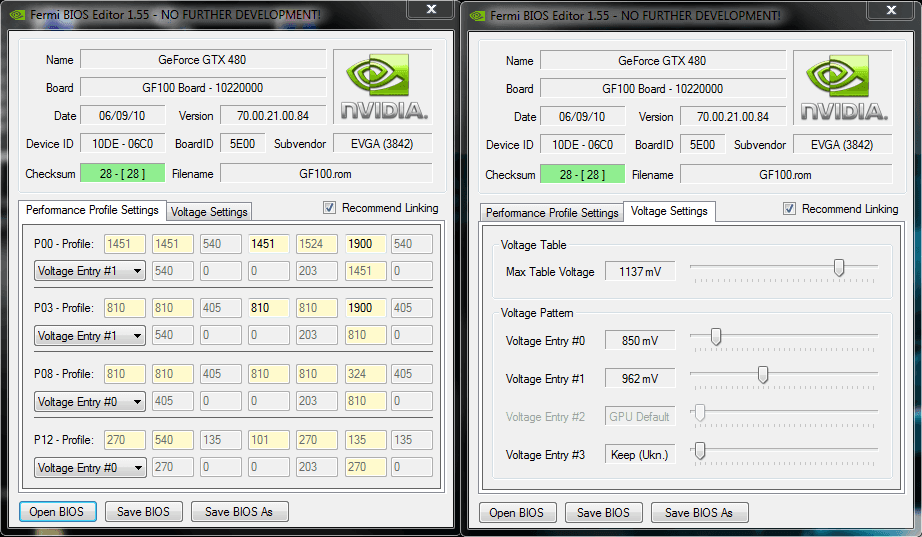Click the BoardID 5E00 field in left window

pyautogui.click(x=242, y=144)
